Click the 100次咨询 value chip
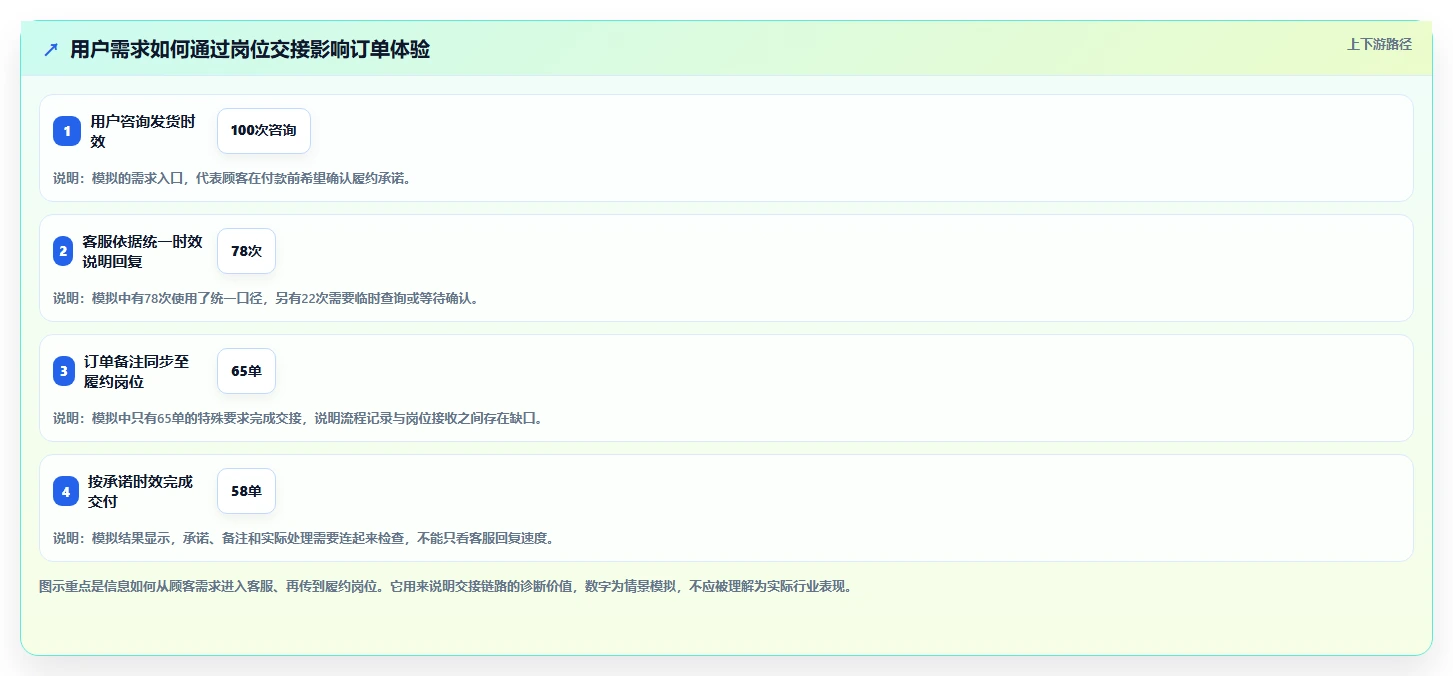Screen dimensions: 1453x676 coord(264,131)
